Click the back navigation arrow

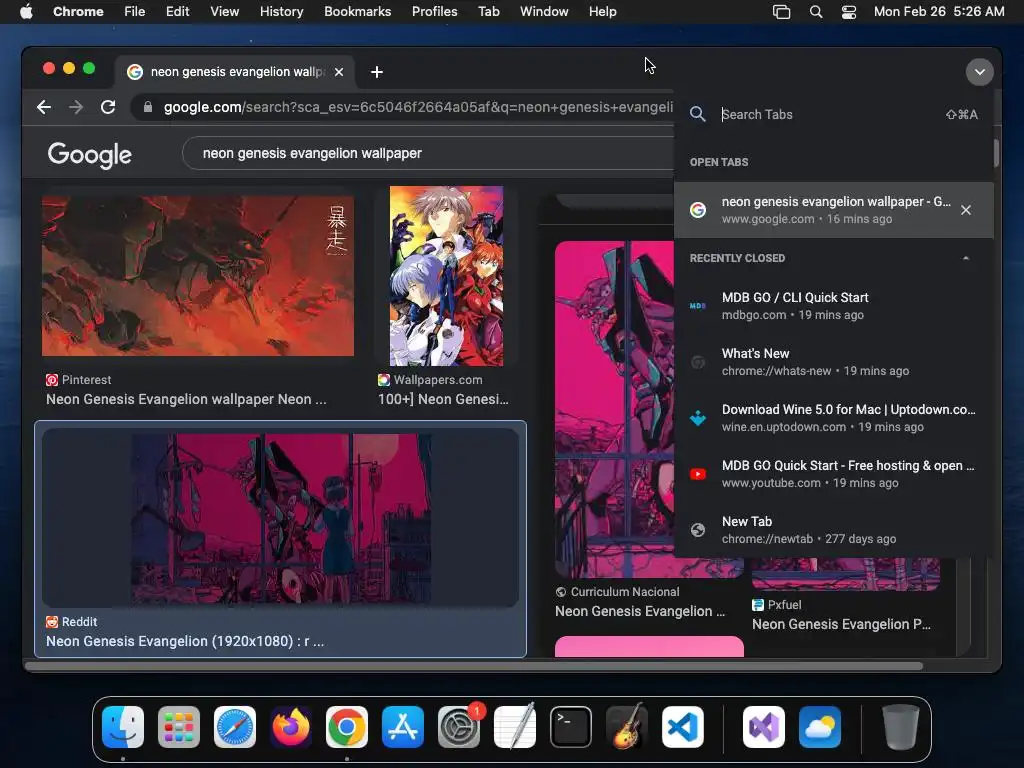coord(44,107)
